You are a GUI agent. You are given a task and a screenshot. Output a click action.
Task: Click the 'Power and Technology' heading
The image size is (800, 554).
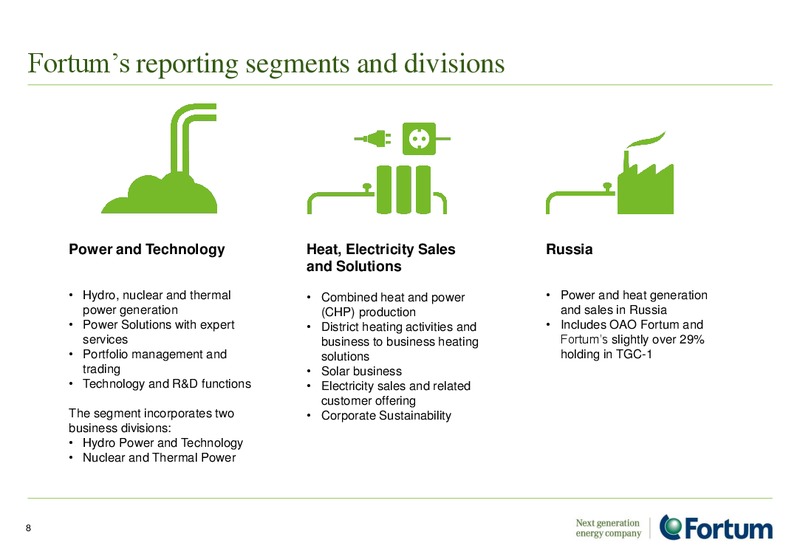(x=147, y=249)
